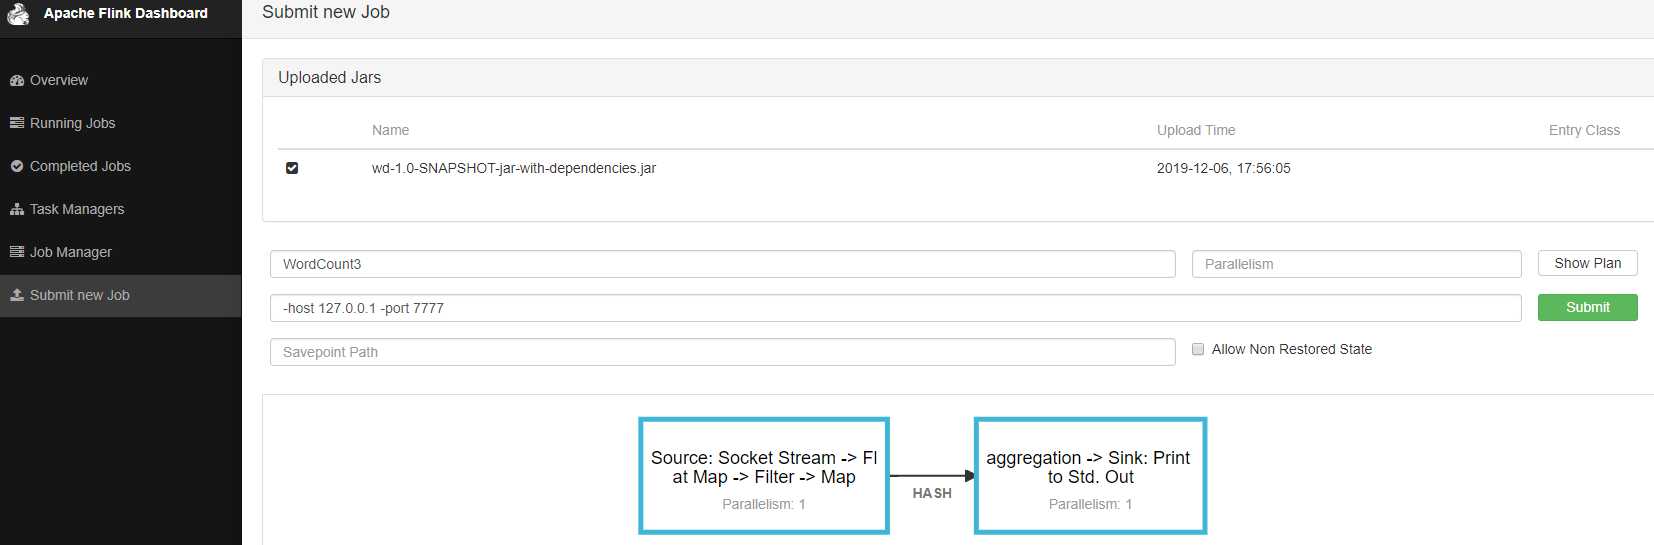Enable Allow Non Restored State
Image resolution: width=1654 pixels, height=545 pixels.
click(x=1198, y=349)
